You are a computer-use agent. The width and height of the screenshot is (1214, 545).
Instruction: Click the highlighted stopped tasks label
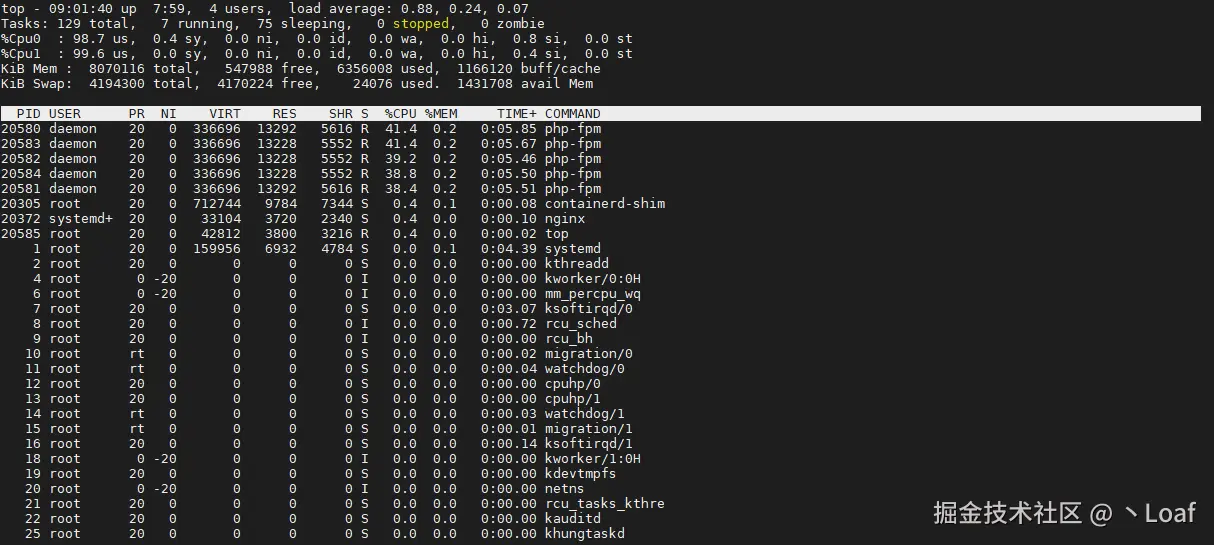click(x=420, y=24)
